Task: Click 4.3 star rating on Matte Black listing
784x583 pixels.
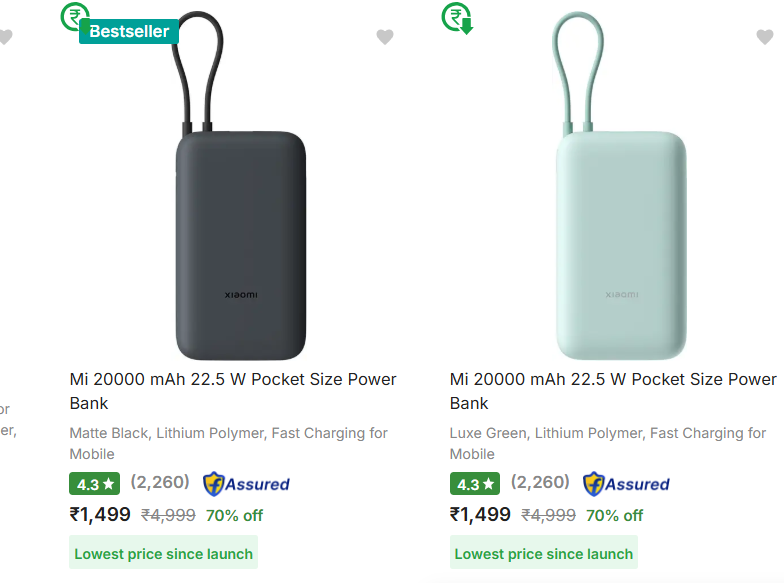Action: click(x=95, y=484)
